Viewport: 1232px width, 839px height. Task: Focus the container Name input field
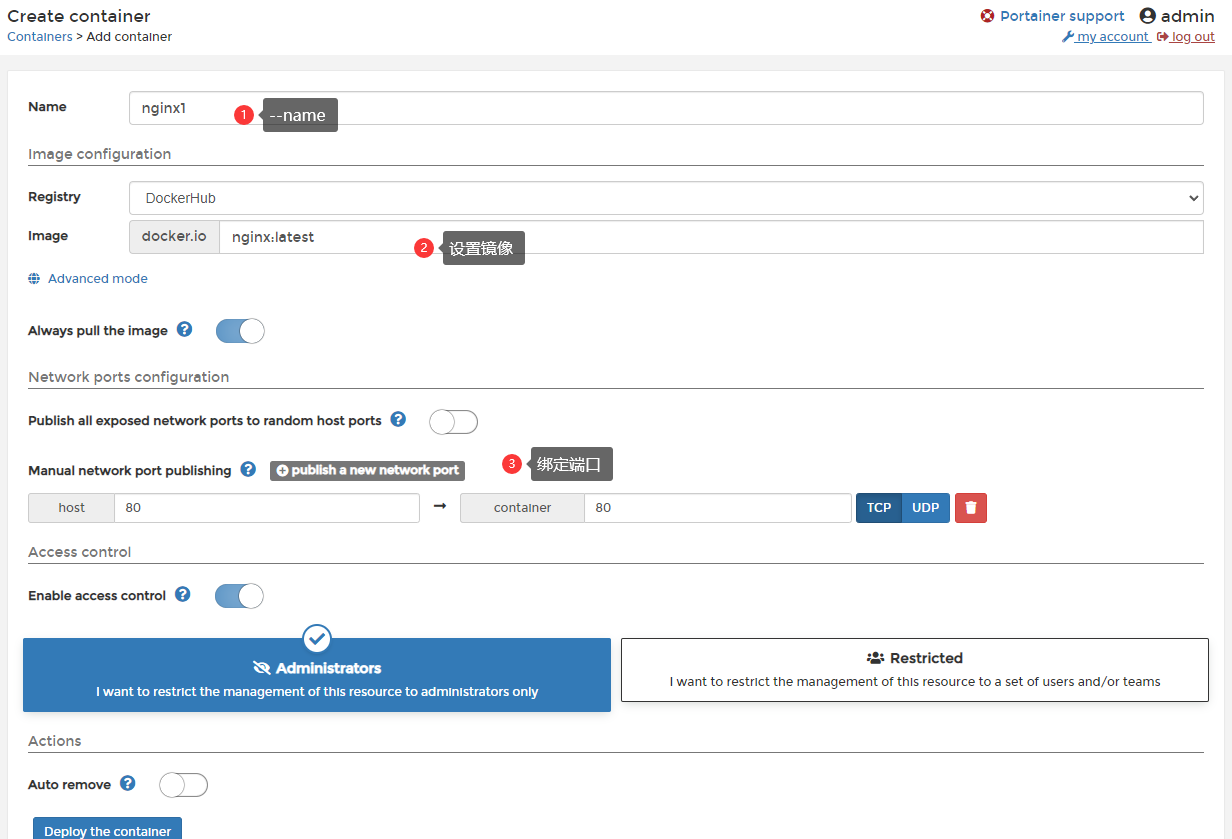tap(666, 108)
